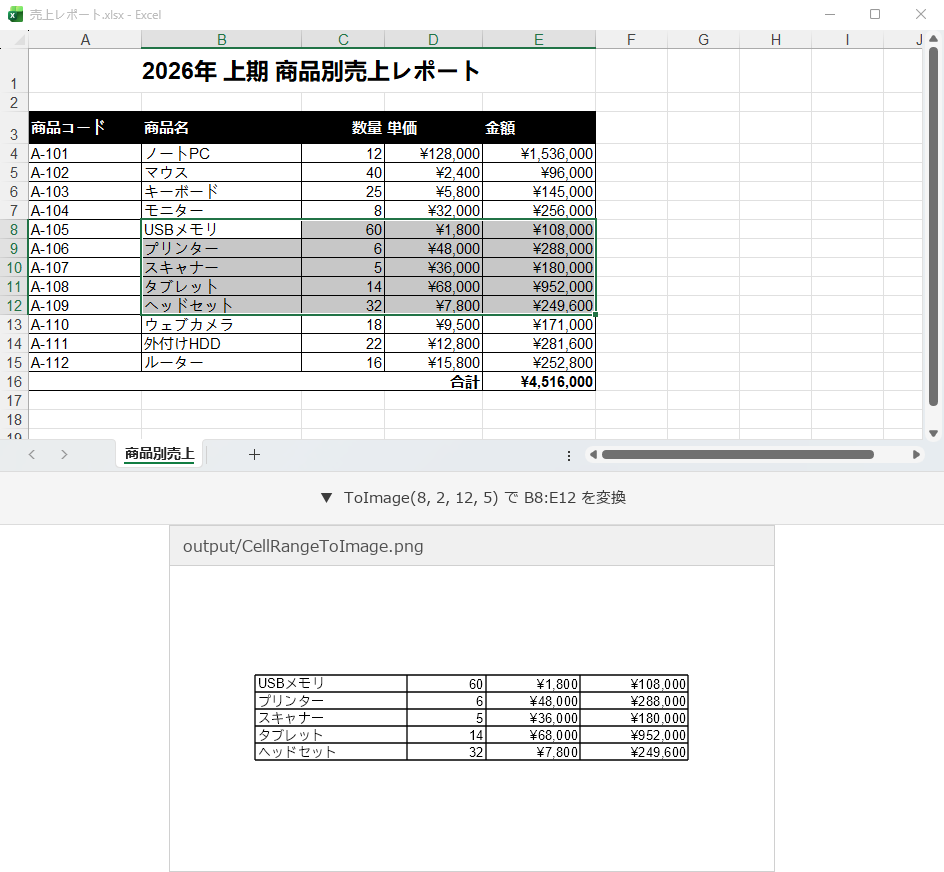Image resolution: width=944 pixels, height=872 pixels.
Task: Click the exported cell range image
Action: [471, 717]
